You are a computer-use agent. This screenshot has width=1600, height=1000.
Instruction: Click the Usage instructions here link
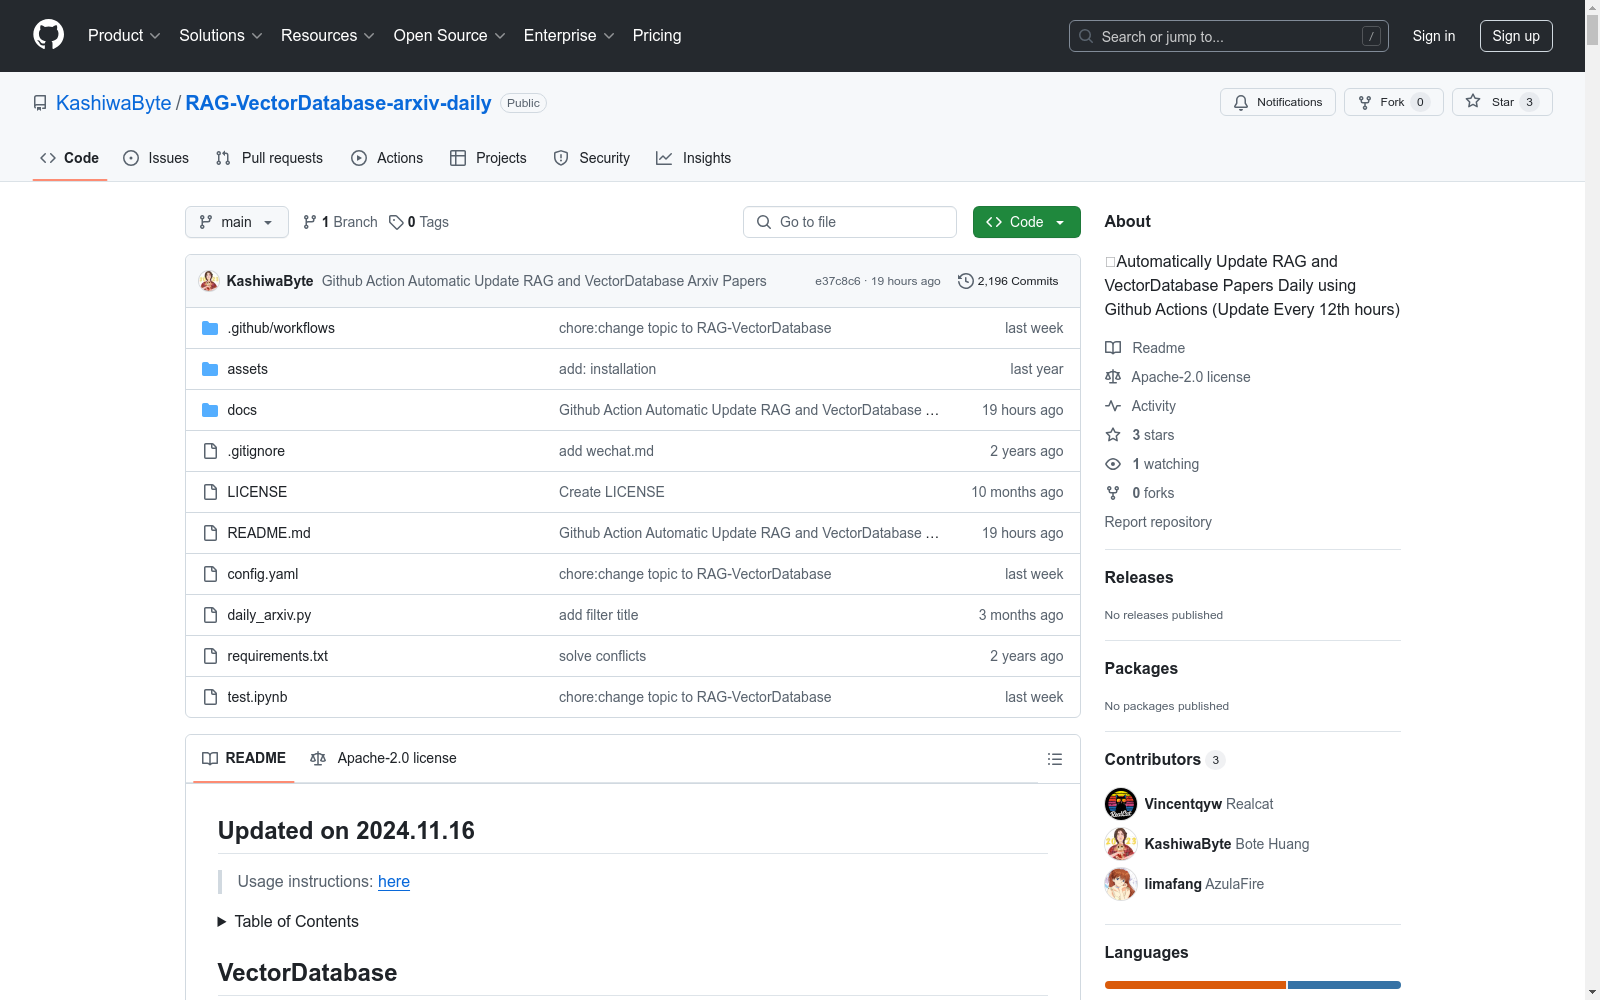tap(394, 881)
